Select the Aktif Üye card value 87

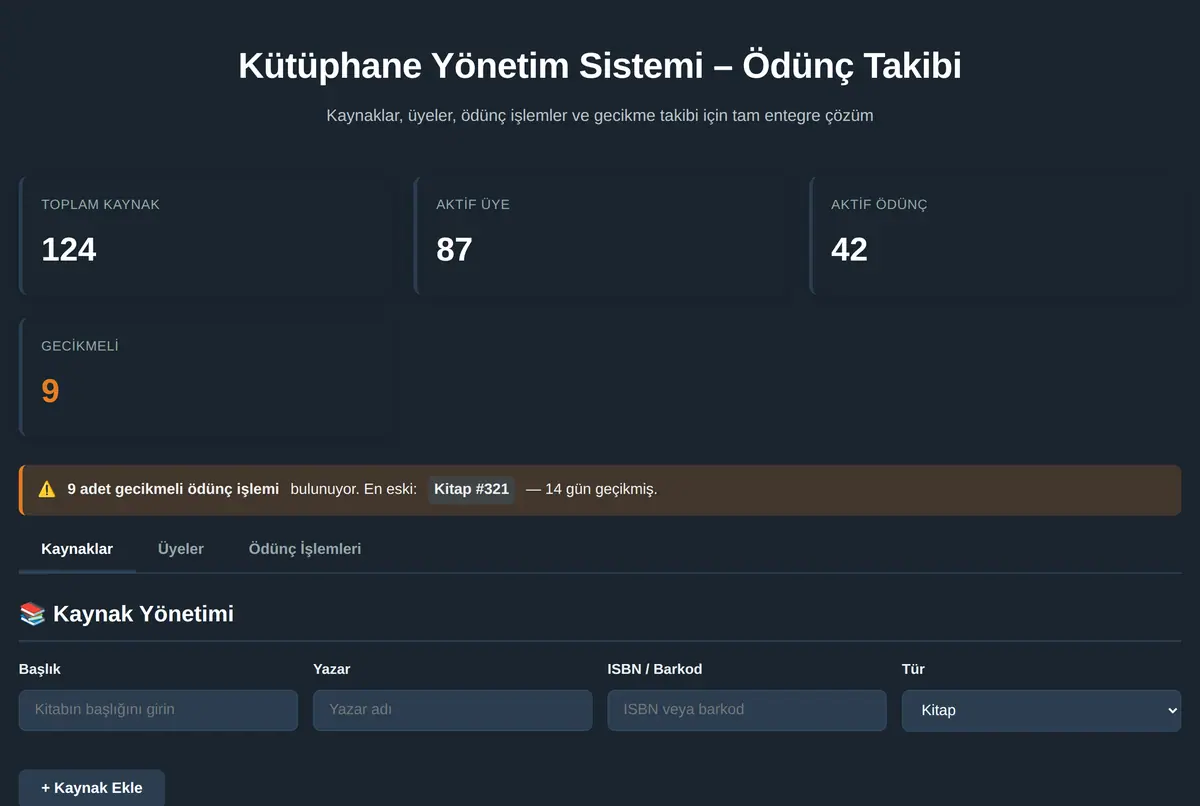tap(454, 249)
